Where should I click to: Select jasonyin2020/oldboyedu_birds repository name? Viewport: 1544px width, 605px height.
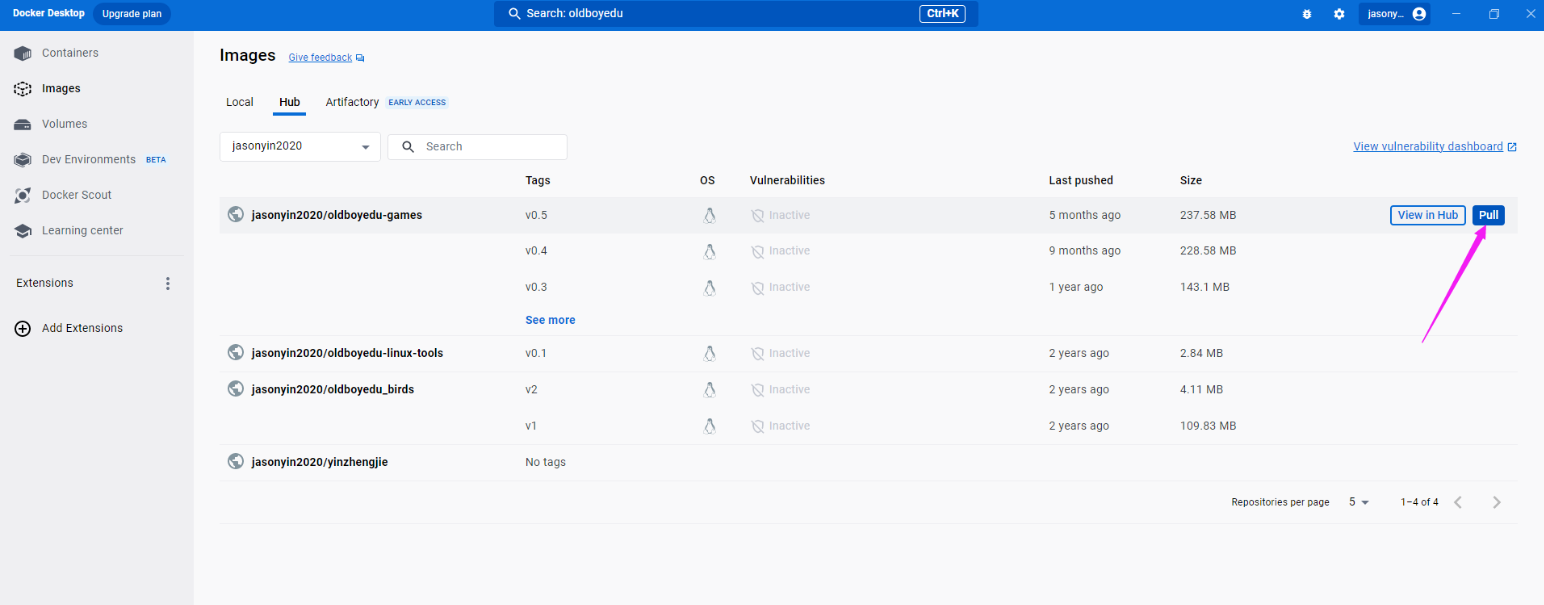pyautogui.click(x=333, y=389)
